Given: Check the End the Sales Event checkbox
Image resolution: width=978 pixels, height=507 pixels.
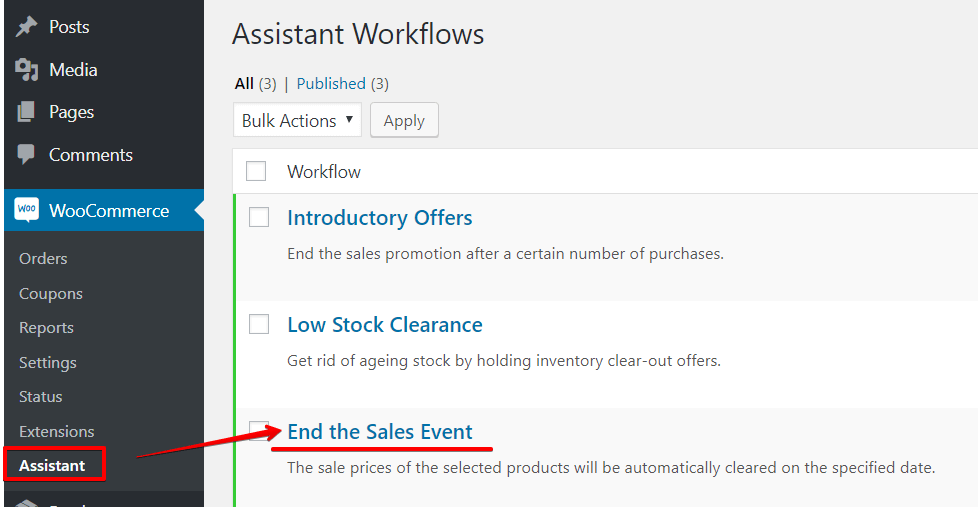Looking at the screenshot, I should click(x=259, y=430).
